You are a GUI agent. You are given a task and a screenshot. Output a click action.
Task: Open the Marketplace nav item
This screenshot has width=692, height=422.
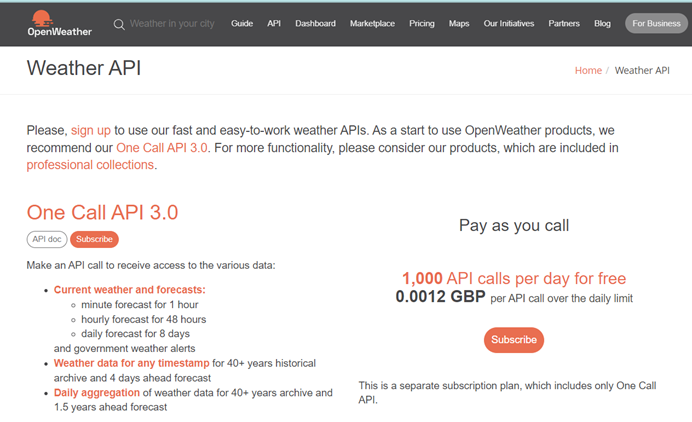pyautogui.click(x=372, y=23)
